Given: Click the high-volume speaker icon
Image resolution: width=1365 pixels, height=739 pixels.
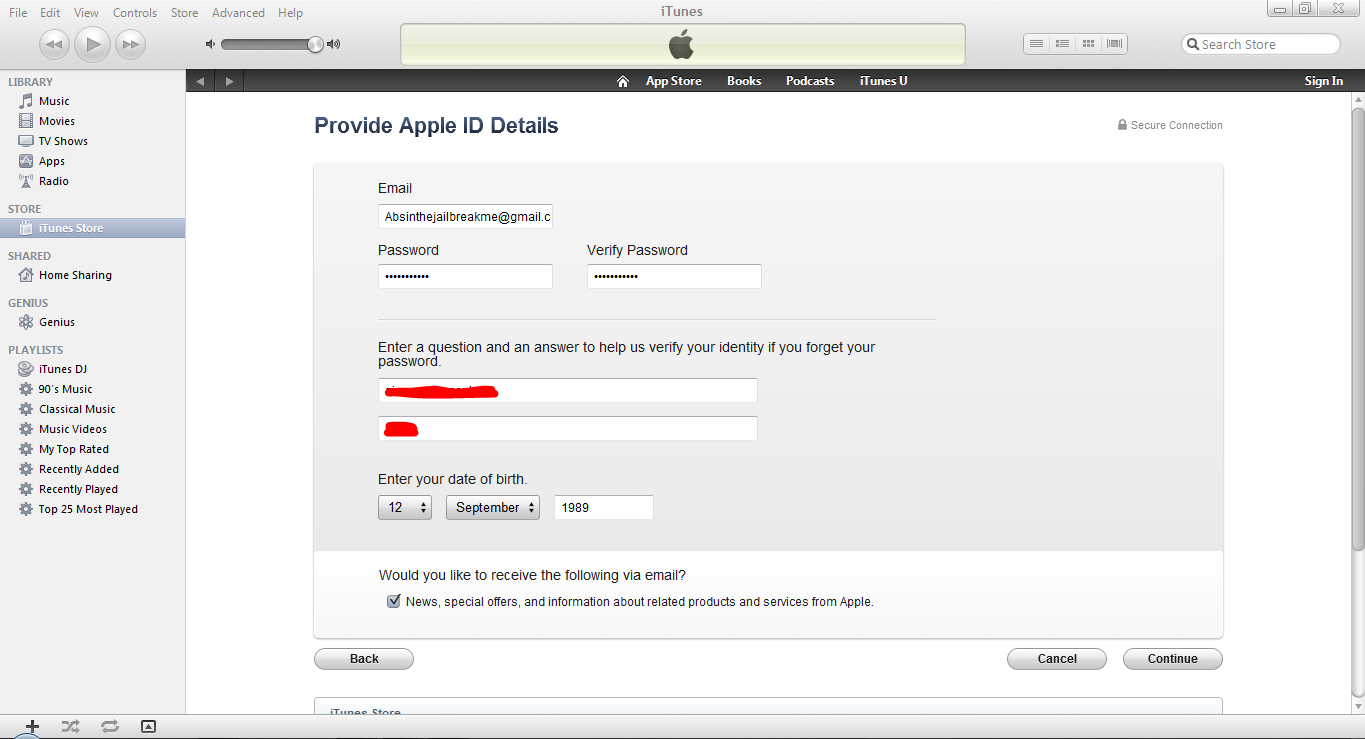Looking at the screenshot, I should coord(334,44).
